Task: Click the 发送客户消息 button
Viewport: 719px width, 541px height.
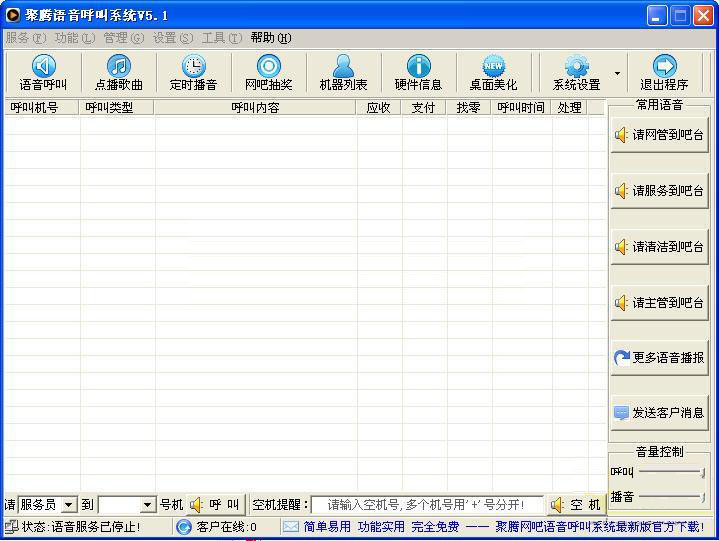Action: [659, 412]
